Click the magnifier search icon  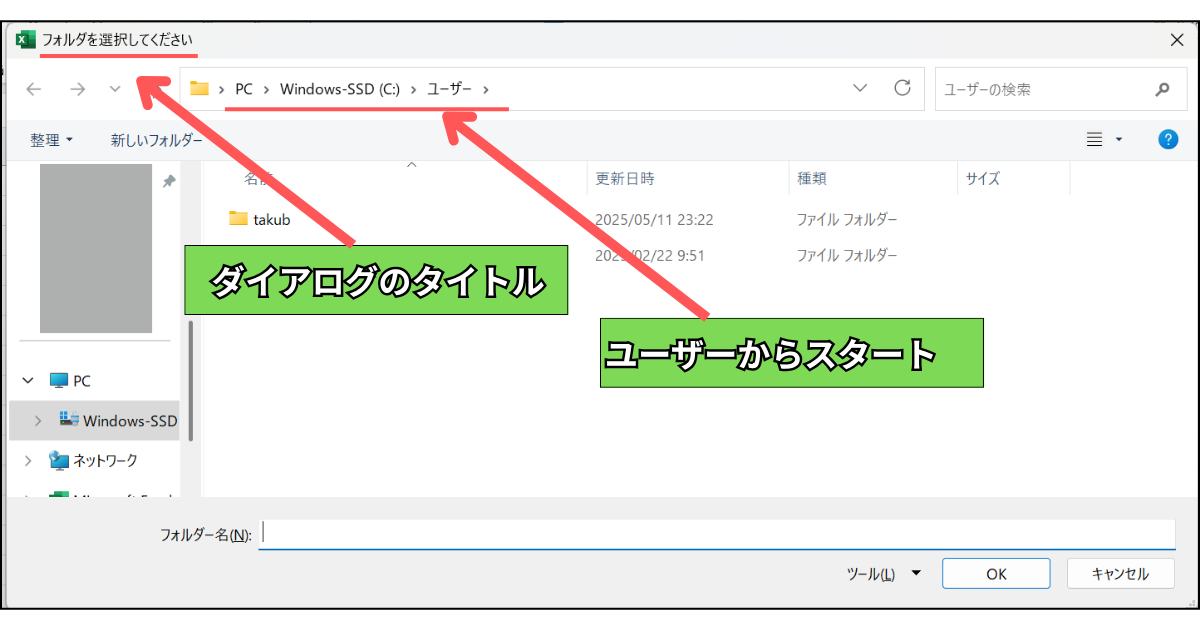tap(1162, 89)
